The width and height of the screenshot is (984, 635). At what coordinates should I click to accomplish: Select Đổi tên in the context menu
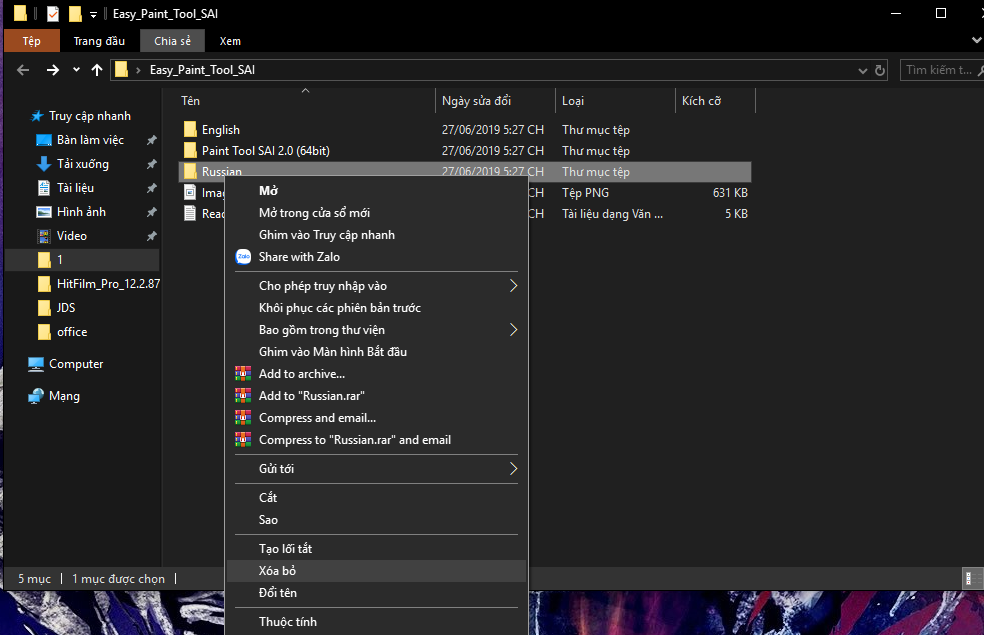pyautogui.click(x=277, y=593)
